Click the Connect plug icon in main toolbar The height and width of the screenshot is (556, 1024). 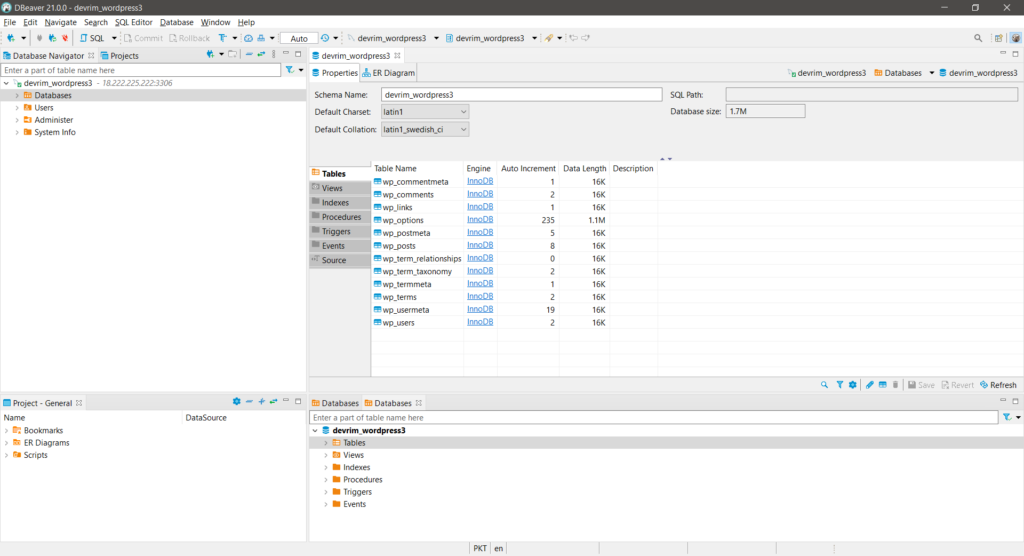click(x=39, y=38)
